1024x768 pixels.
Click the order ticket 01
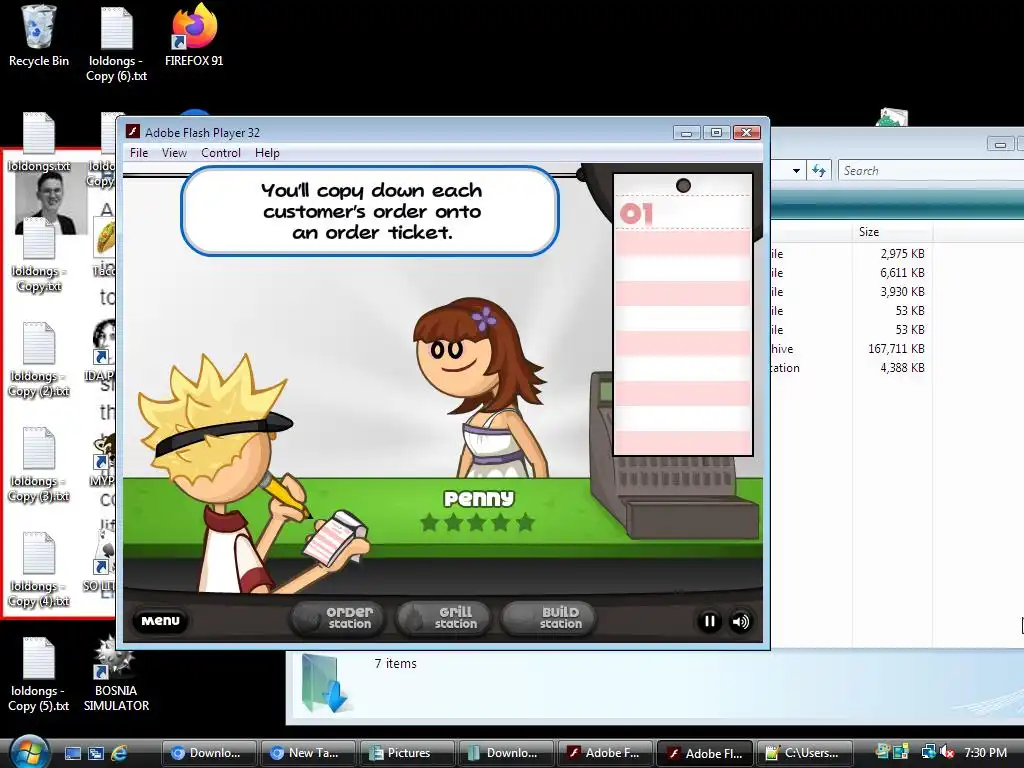683,314
